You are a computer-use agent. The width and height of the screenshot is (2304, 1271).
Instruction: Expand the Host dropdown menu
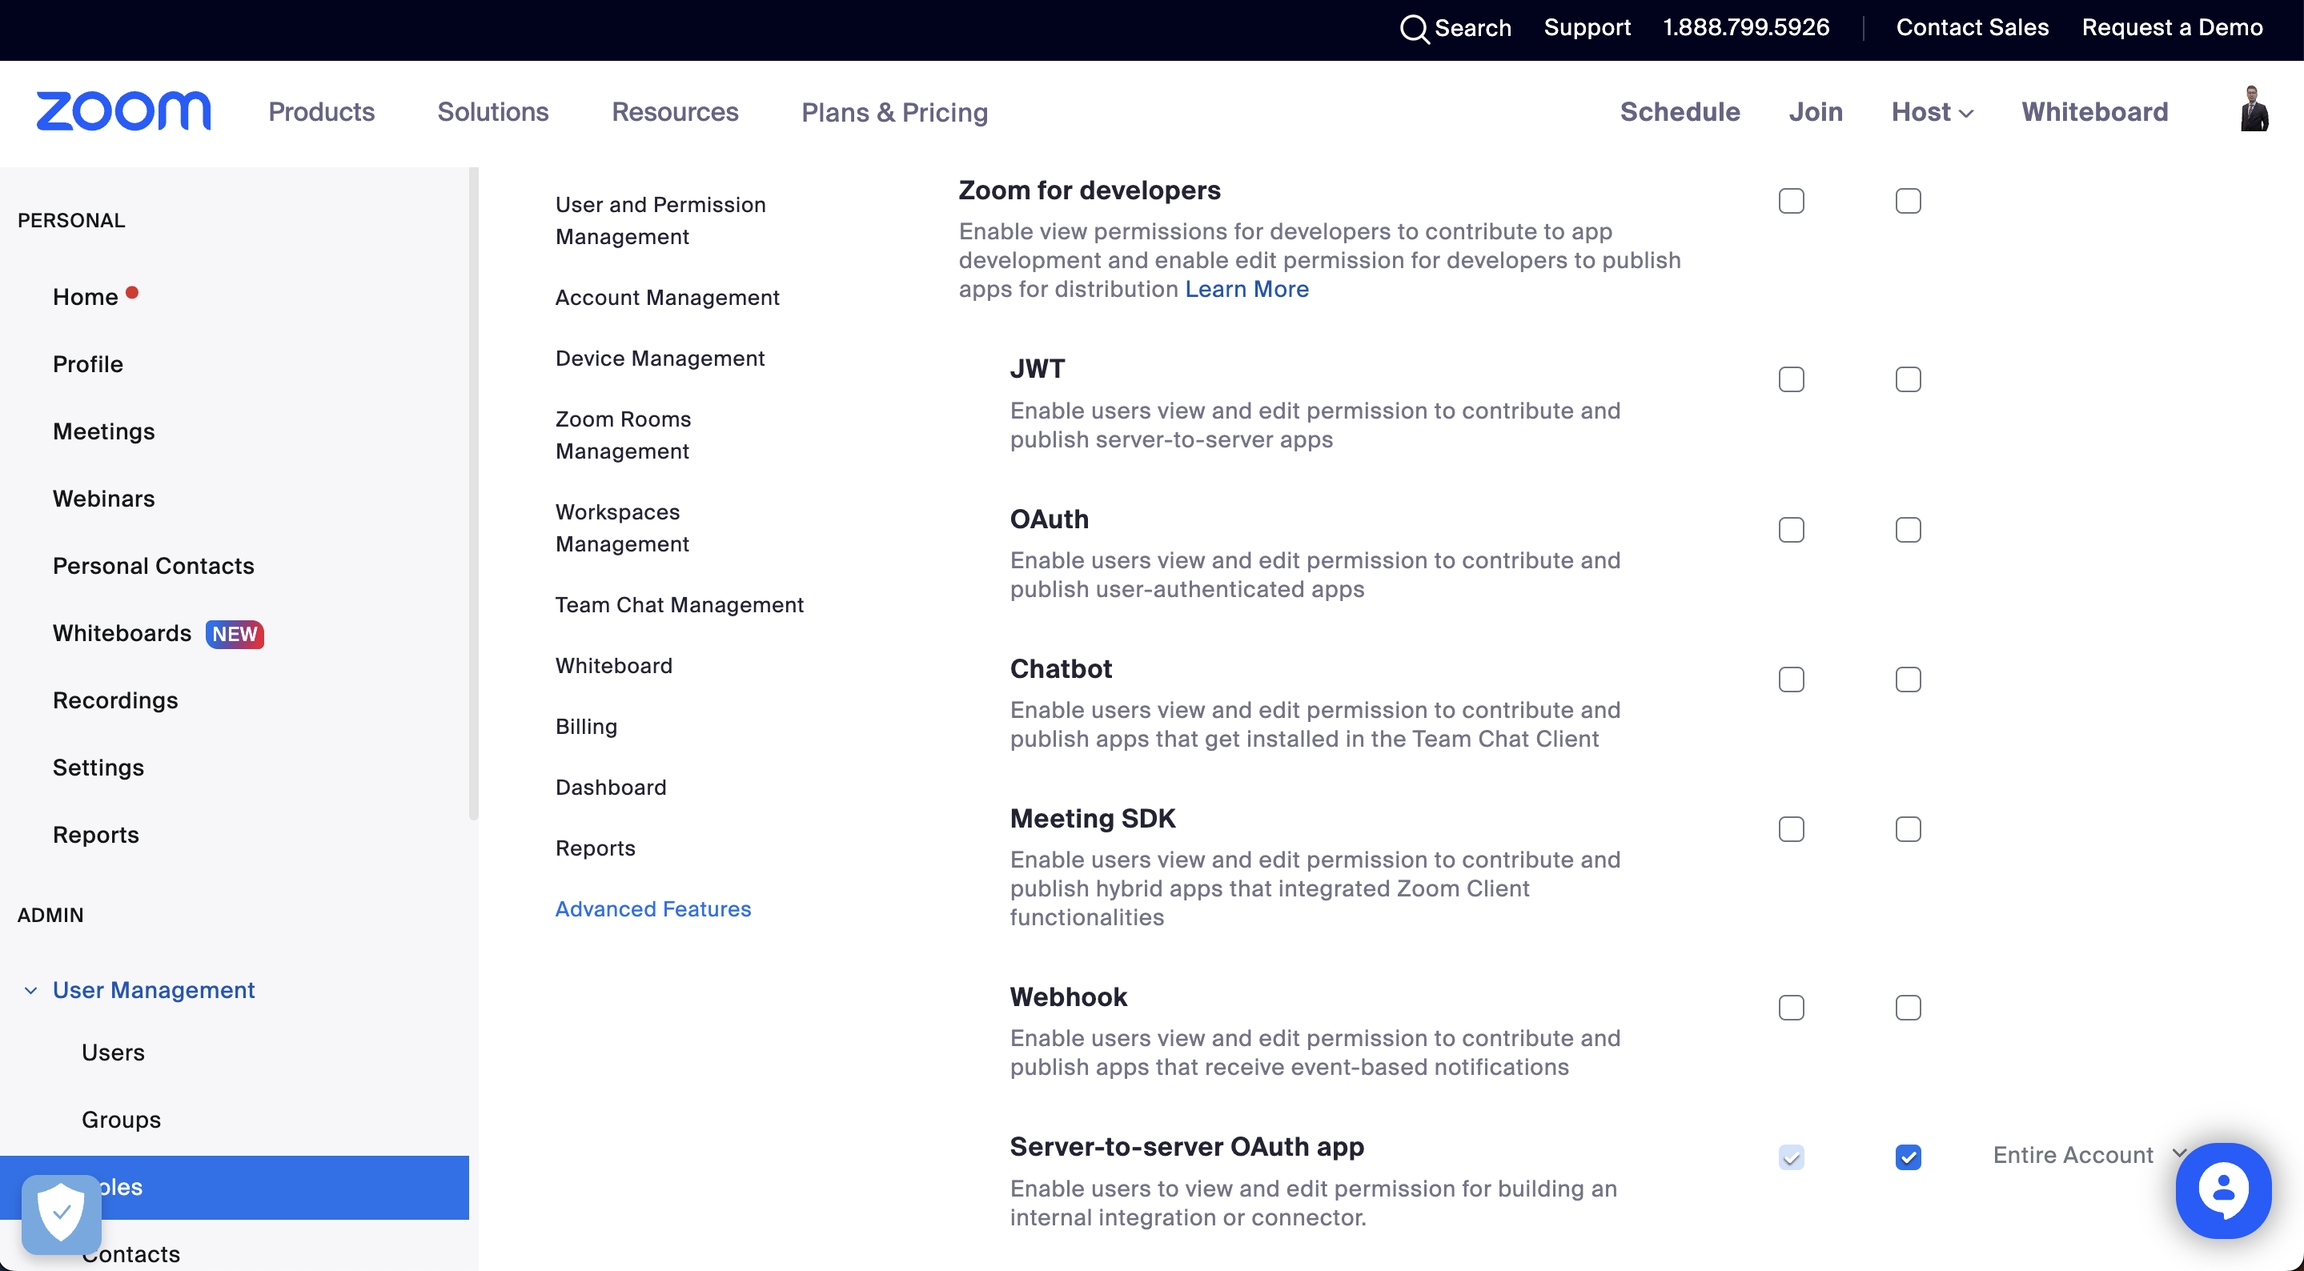(1931, 112)
